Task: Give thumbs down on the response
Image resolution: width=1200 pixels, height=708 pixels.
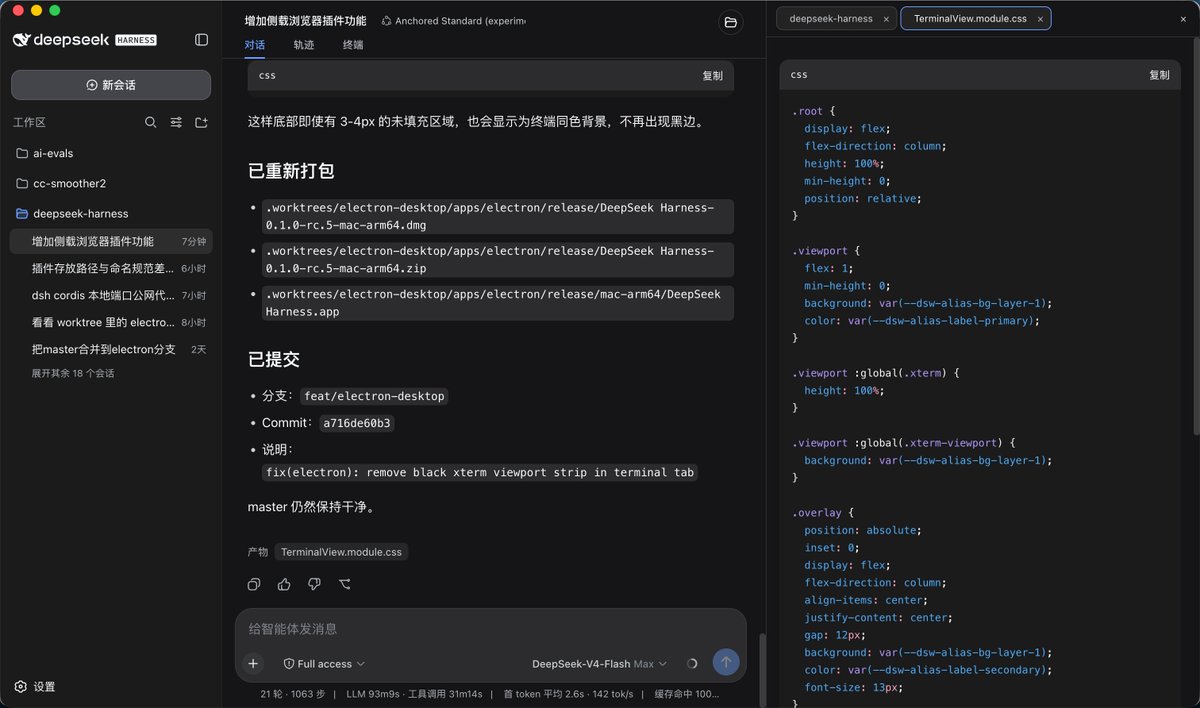Action: coord(314,584)
